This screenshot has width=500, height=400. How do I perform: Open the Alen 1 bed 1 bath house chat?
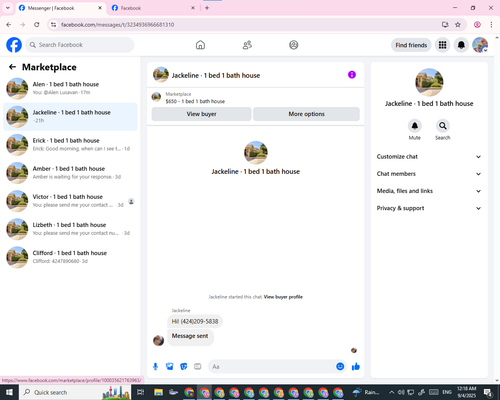pyautogui.click(x=70, y=88)
